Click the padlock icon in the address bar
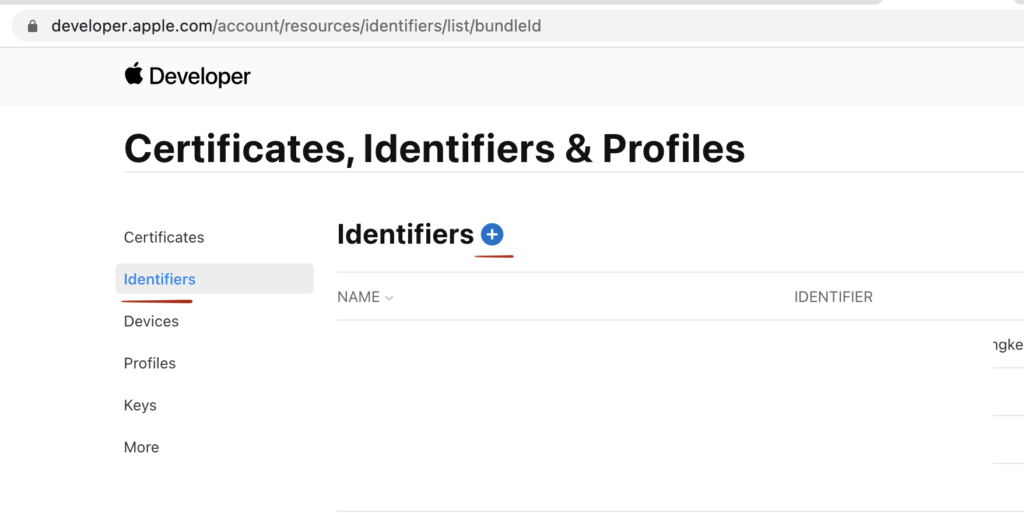Image resolution: width=1024 pixels, height=513 pixels. click(x=33, y=26)
